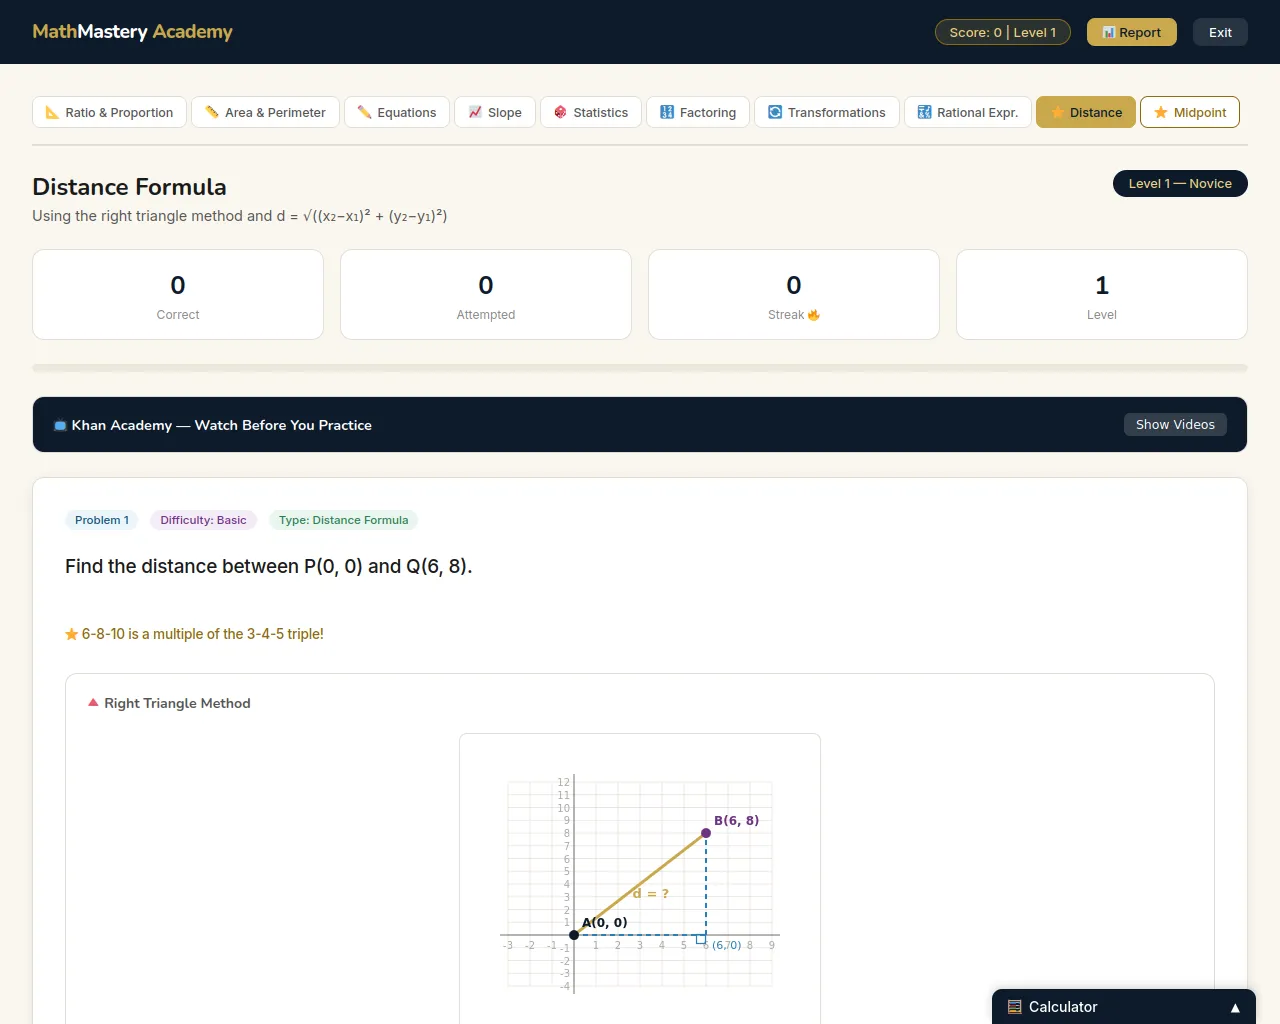Click the Score: 0 | Level 1 badge
1280x1024 pixels.
[x=1003, y=32]
